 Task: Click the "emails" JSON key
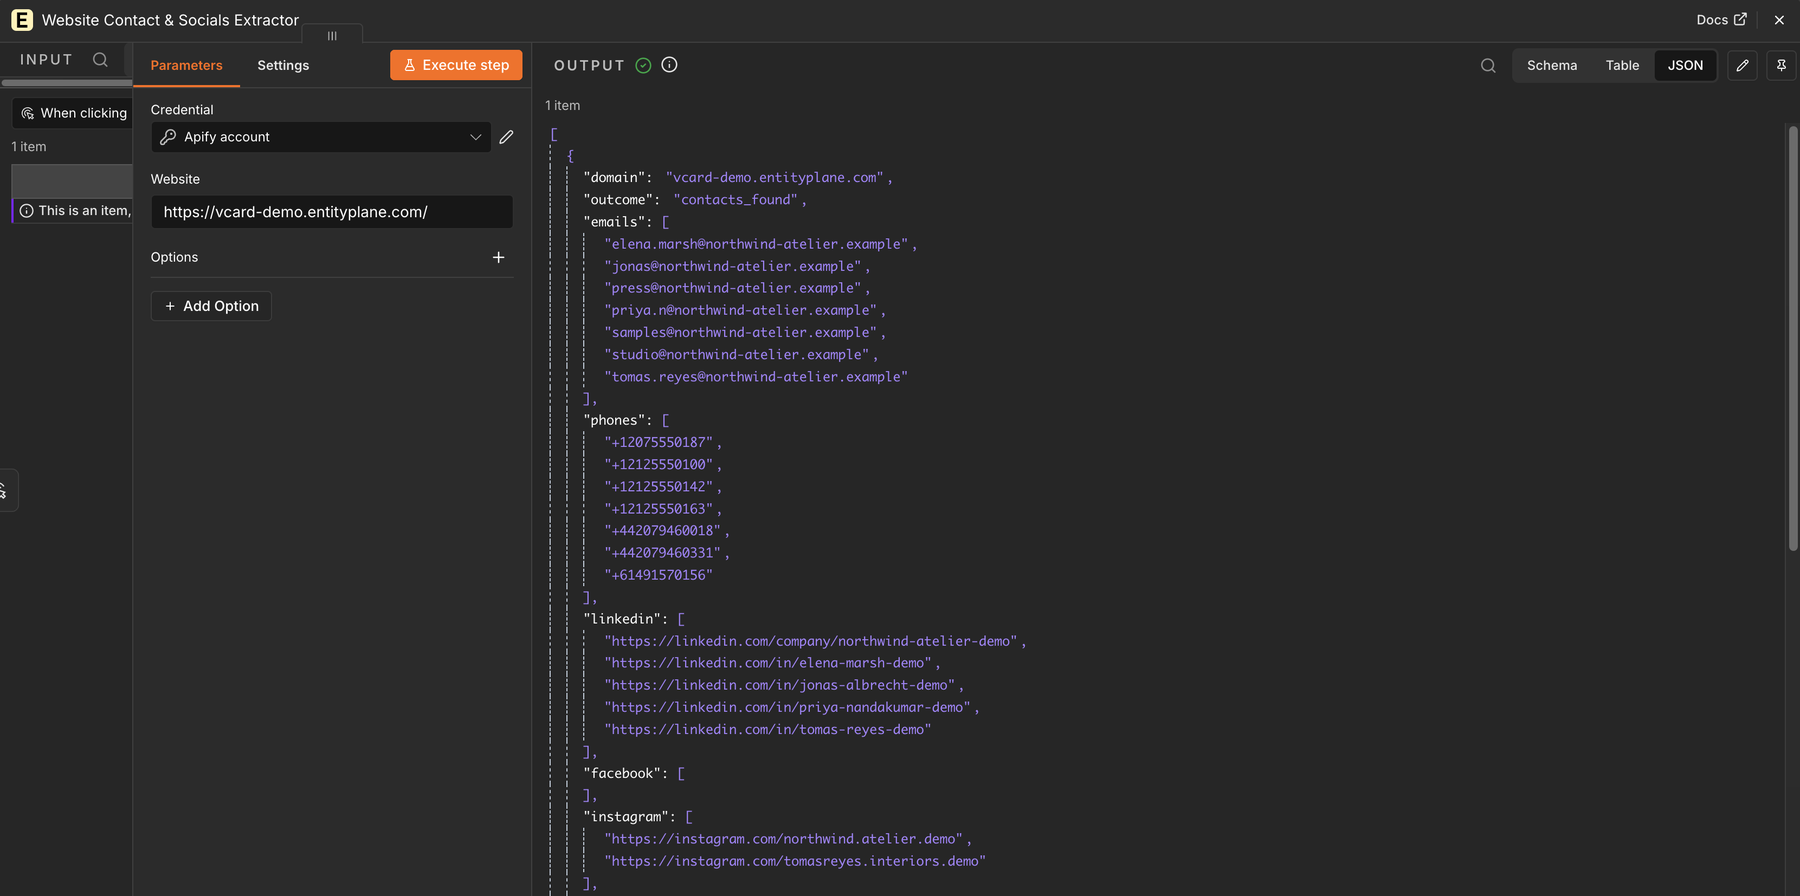[613, 222]
